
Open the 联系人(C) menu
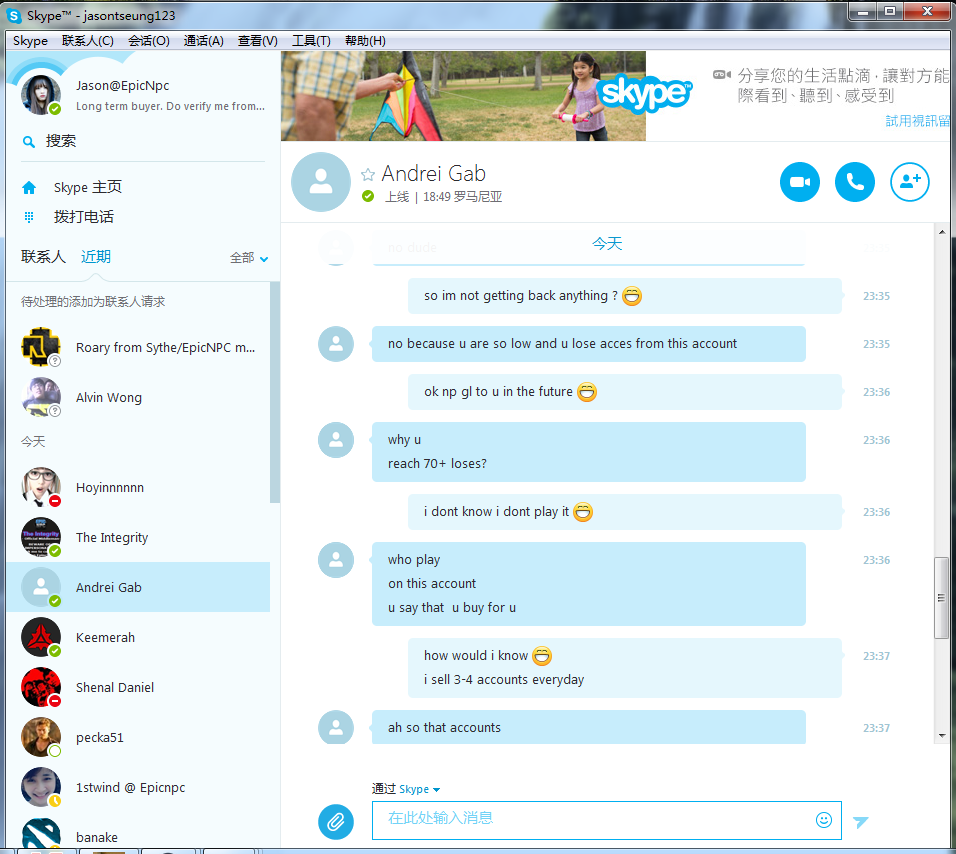tap(88, 41)
